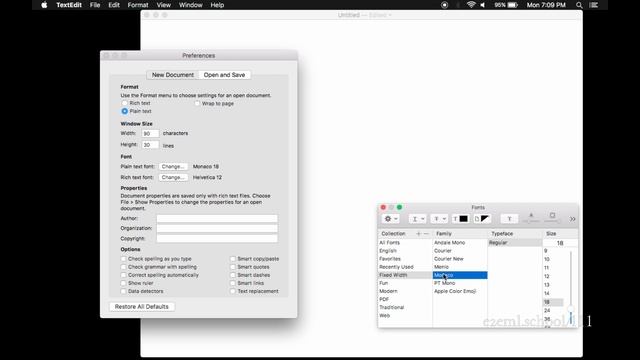
Task: Click the Organization text field
Action: click(x=217, y=228)
